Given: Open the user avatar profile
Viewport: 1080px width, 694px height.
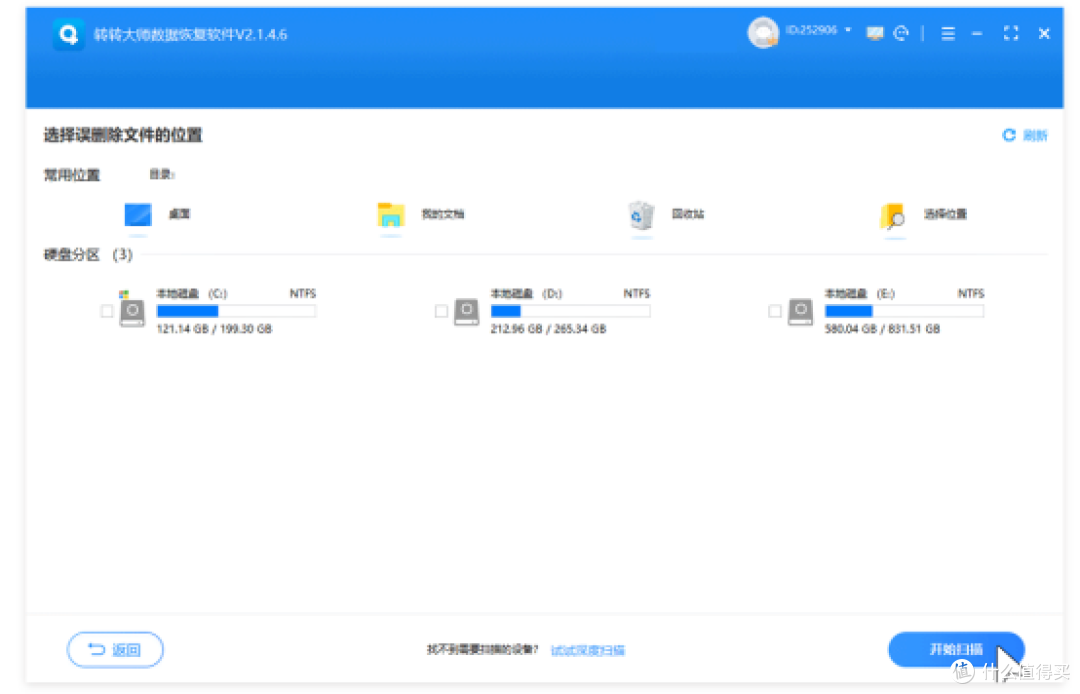Looking at the screenshot, I should point(762,32).
